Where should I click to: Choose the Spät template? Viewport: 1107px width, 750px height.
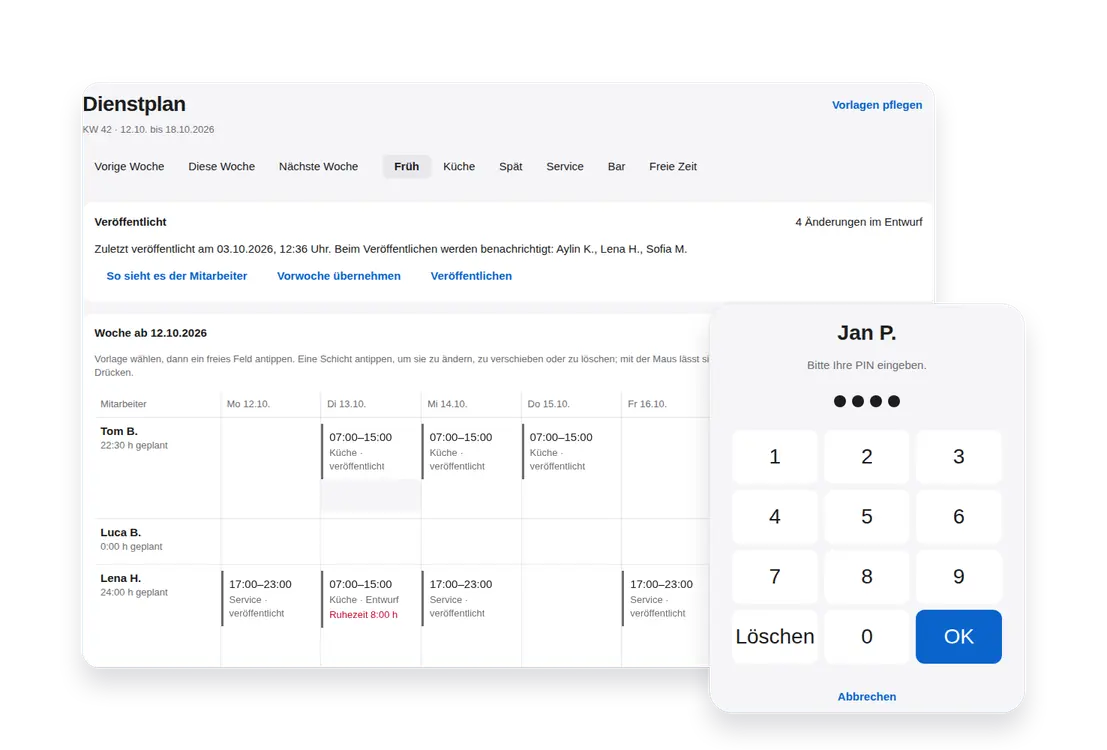point(510,167)
